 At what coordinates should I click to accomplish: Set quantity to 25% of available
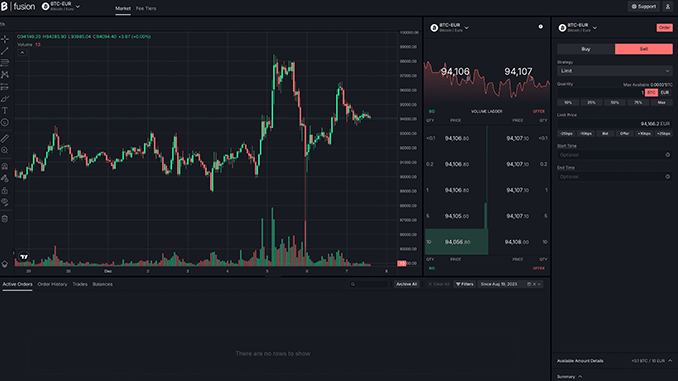pos(592,102)
